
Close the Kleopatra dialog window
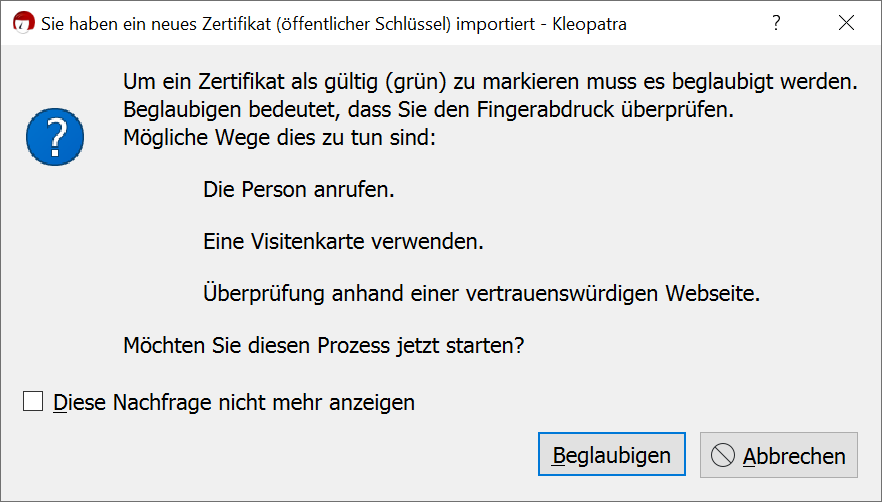pyautogui.click(x=847, y=23)
